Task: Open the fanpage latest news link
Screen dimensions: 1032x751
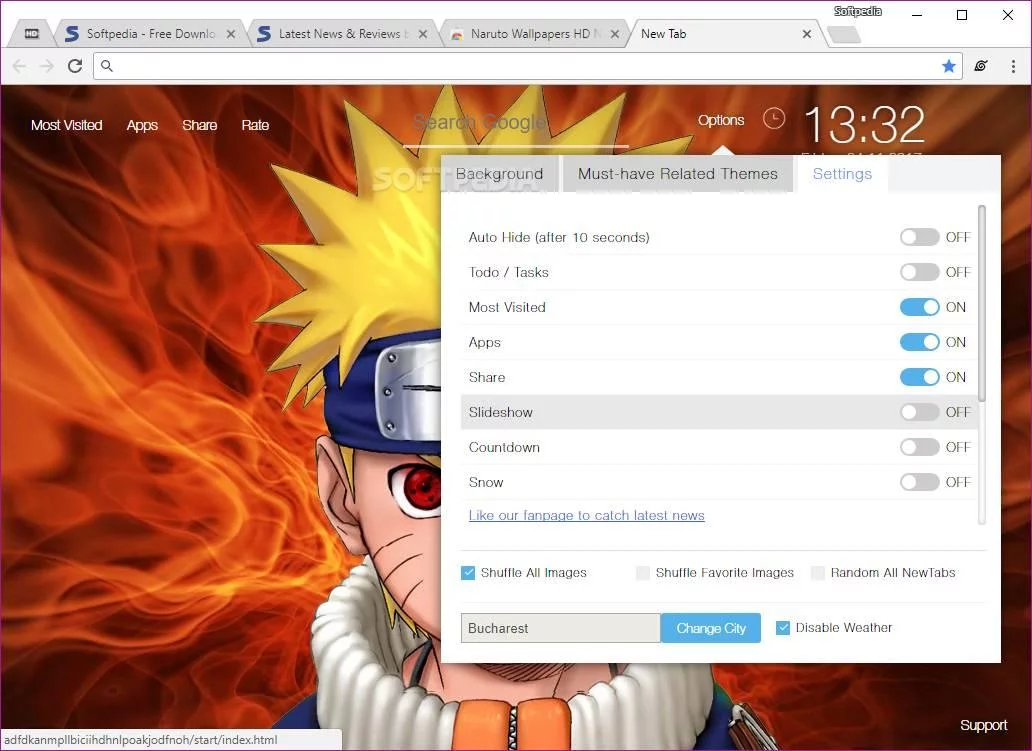Action: (586, 515)
